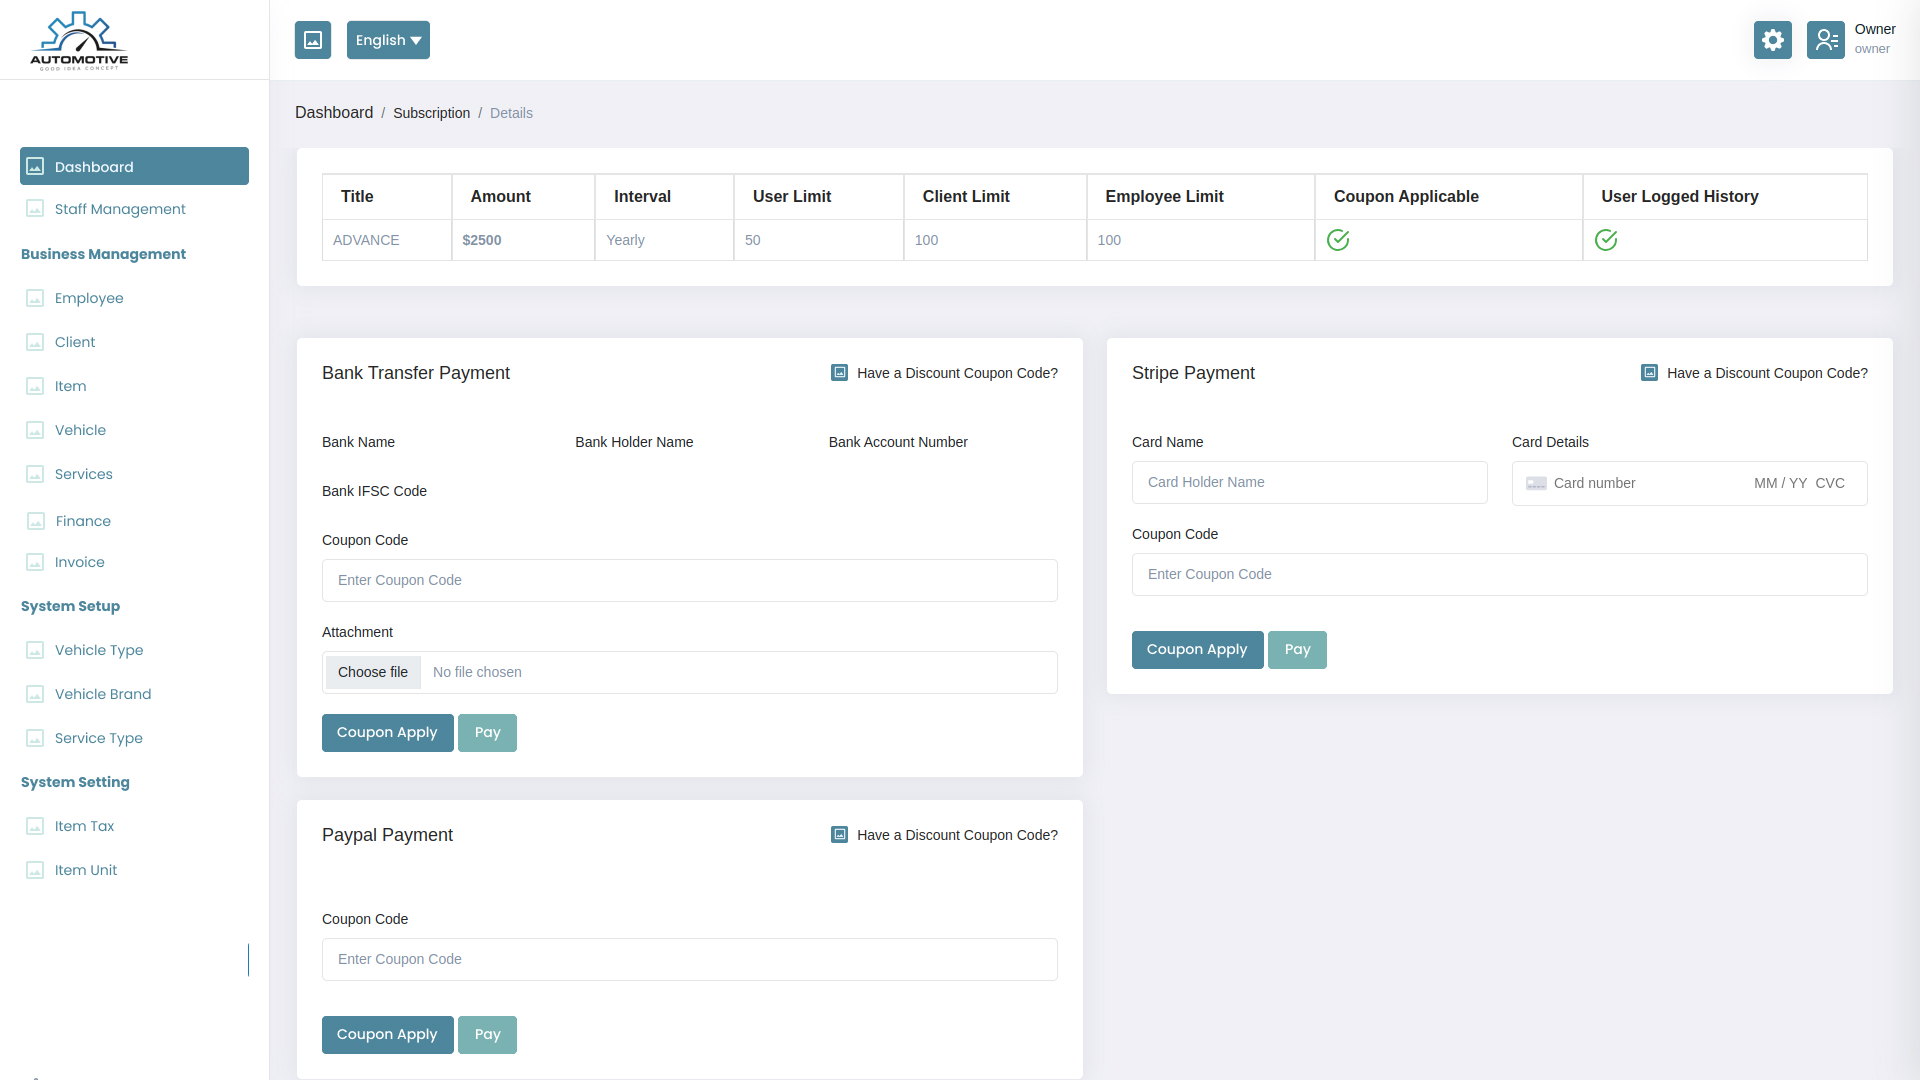Click the Item Unit sidebar icon
This screenshot has height=1080, width=1920.
[35, 870]
